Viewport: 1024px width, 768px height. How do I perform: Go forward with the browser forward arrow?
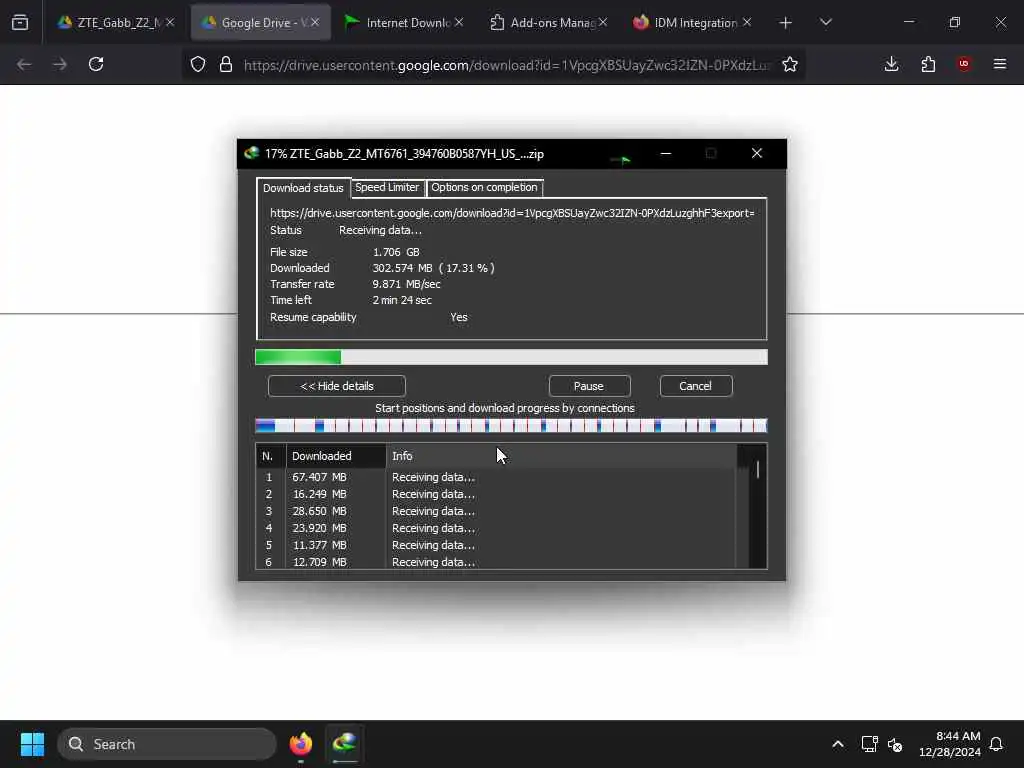[59, 65]
